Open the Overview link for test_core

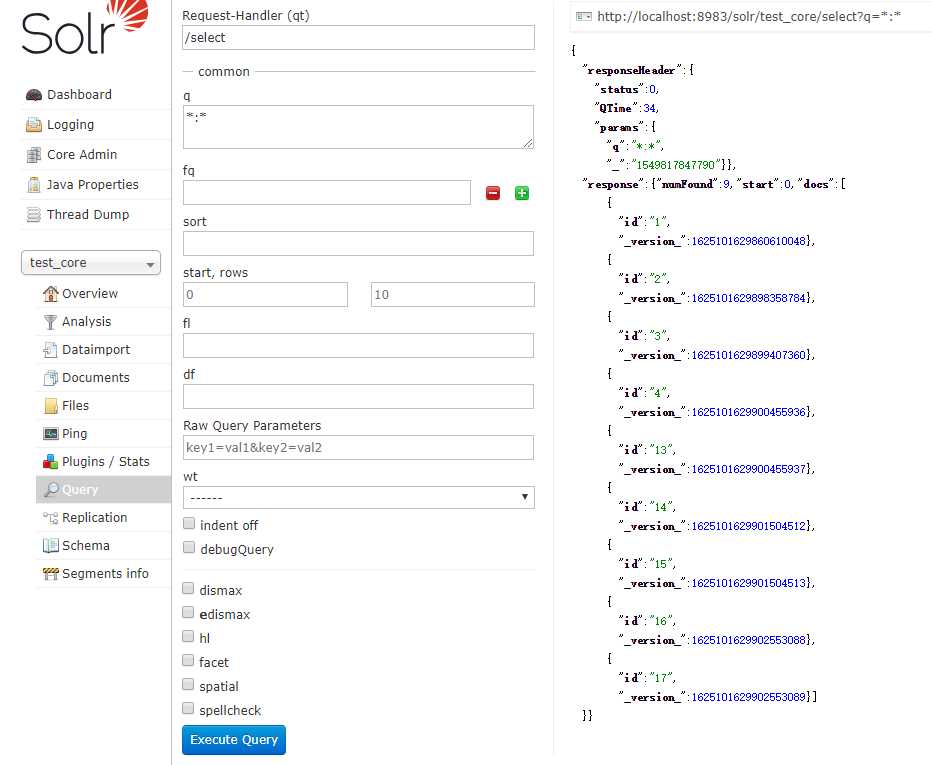(x=90, y=294)
